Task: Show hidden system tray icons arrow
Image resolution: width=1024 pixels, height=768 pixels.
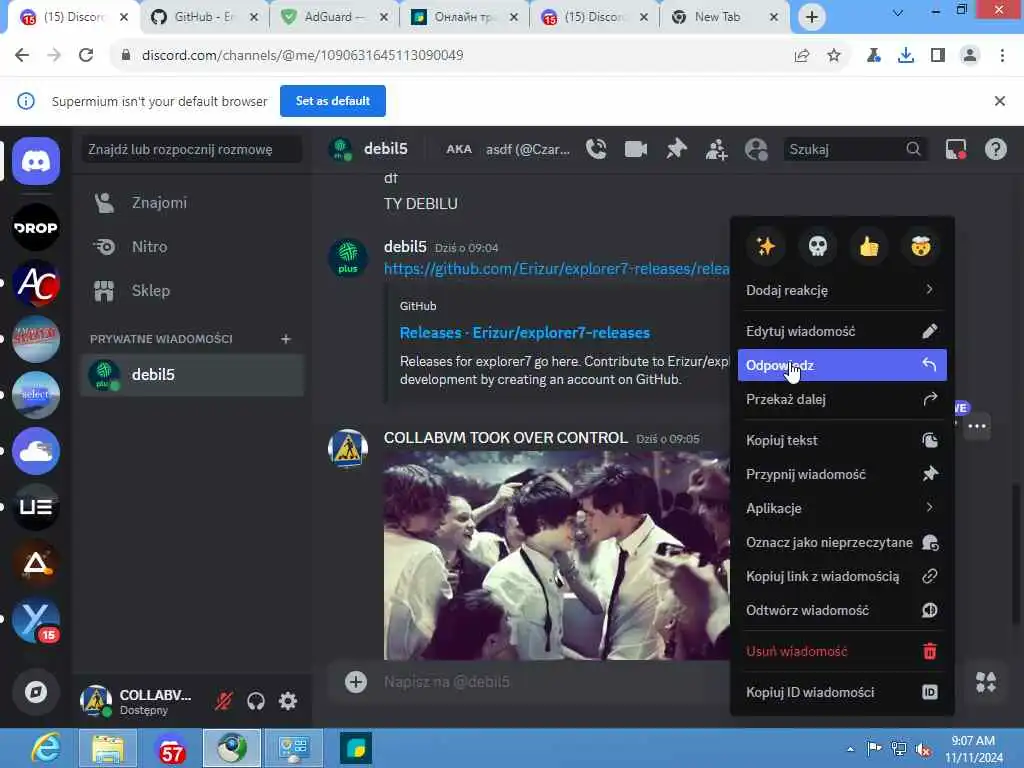Action: pyautogui.click(x=850, y=748)
